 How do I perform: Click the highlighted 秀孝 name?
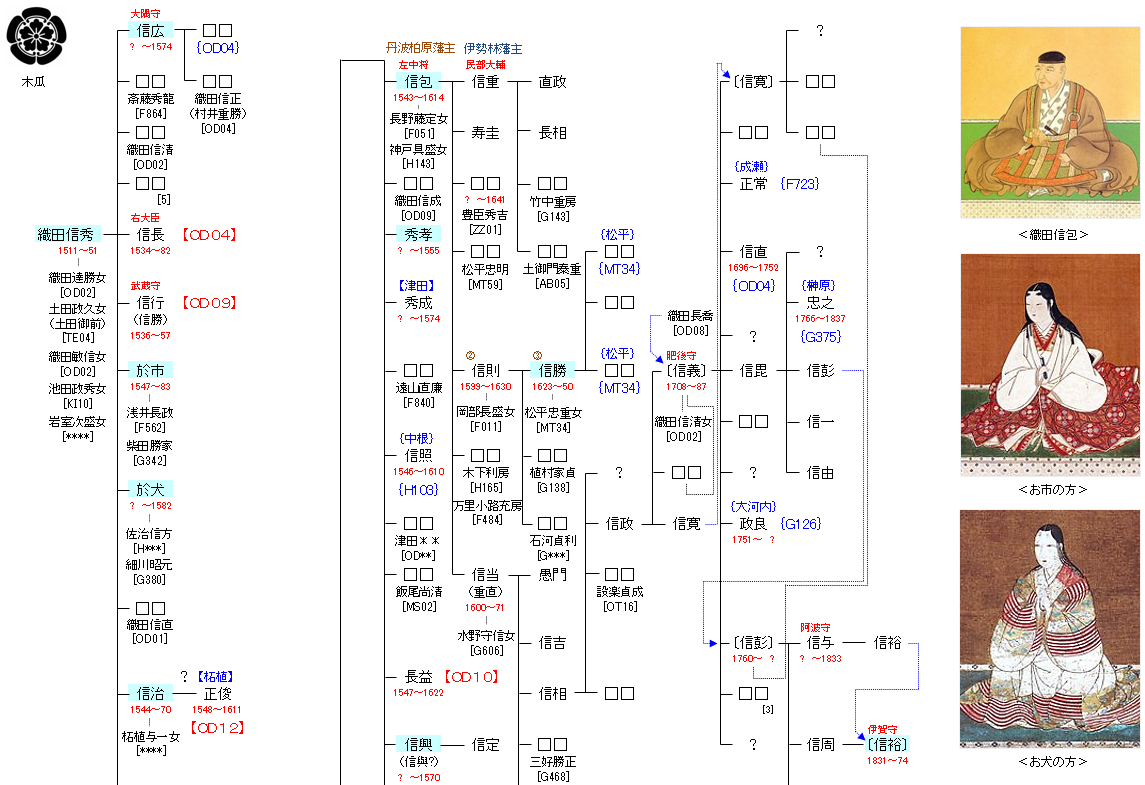pos(418,235)
